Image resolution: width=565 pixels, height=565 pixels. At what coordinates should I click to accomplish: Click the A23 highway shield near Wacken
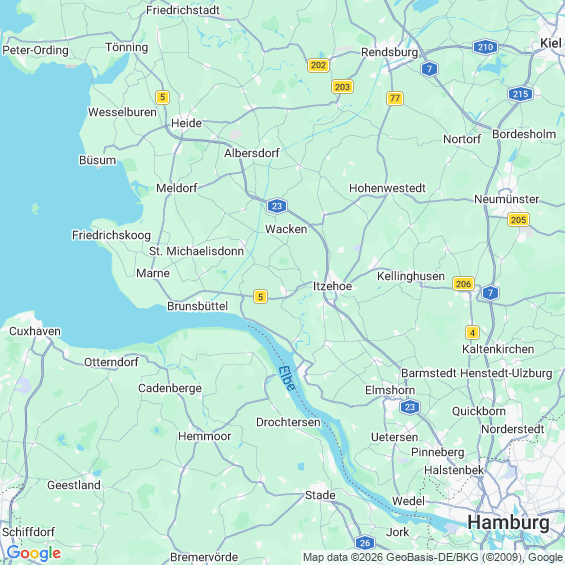(277, 206)
